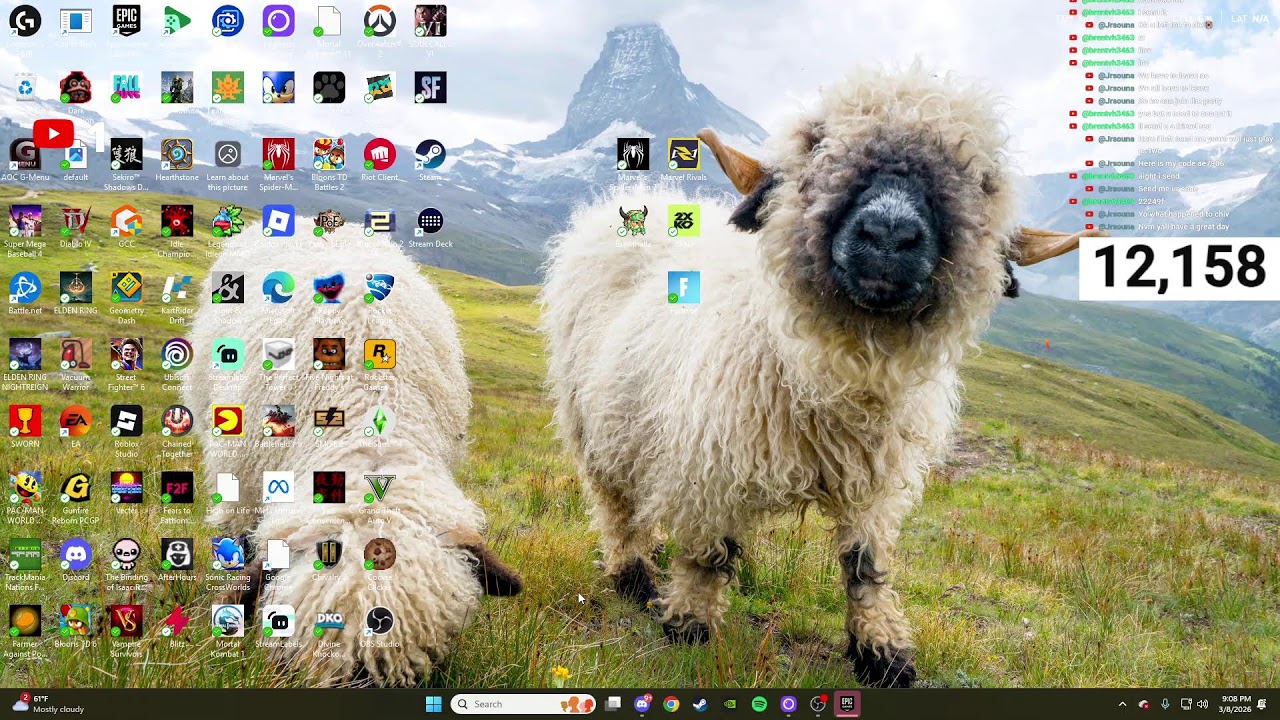Open the weather widget showing Mostly cloudy

[48, 704]
